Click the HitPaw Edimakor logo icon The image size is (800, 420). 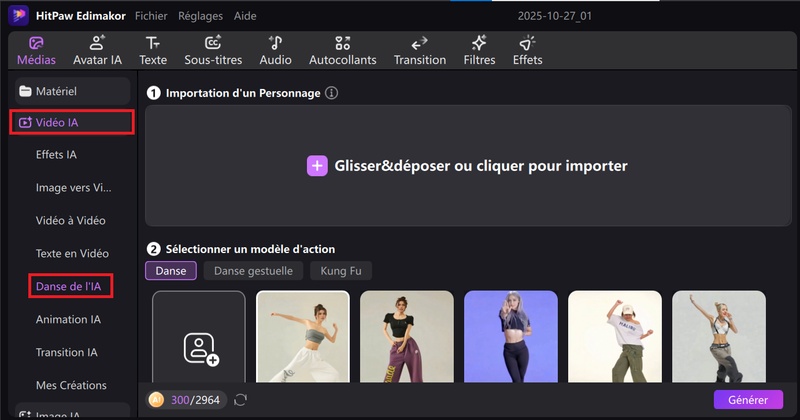[18, 15]
